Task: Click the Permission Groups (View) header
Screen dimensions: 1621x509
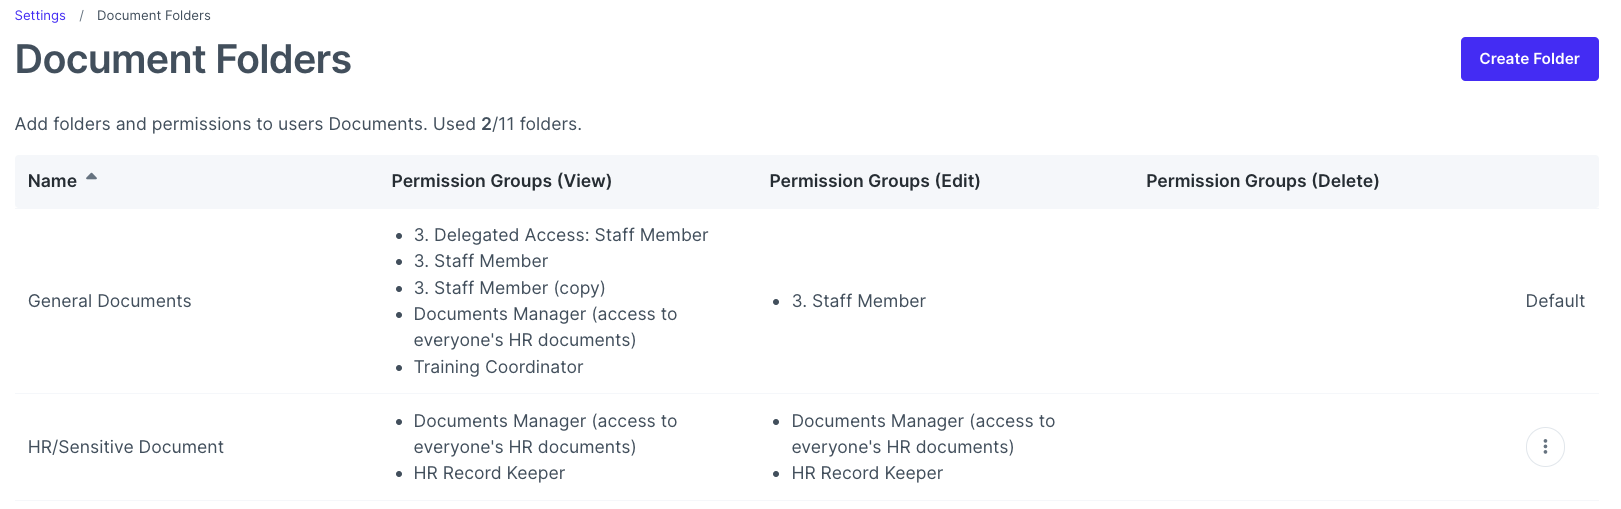Action: [501, 181]
